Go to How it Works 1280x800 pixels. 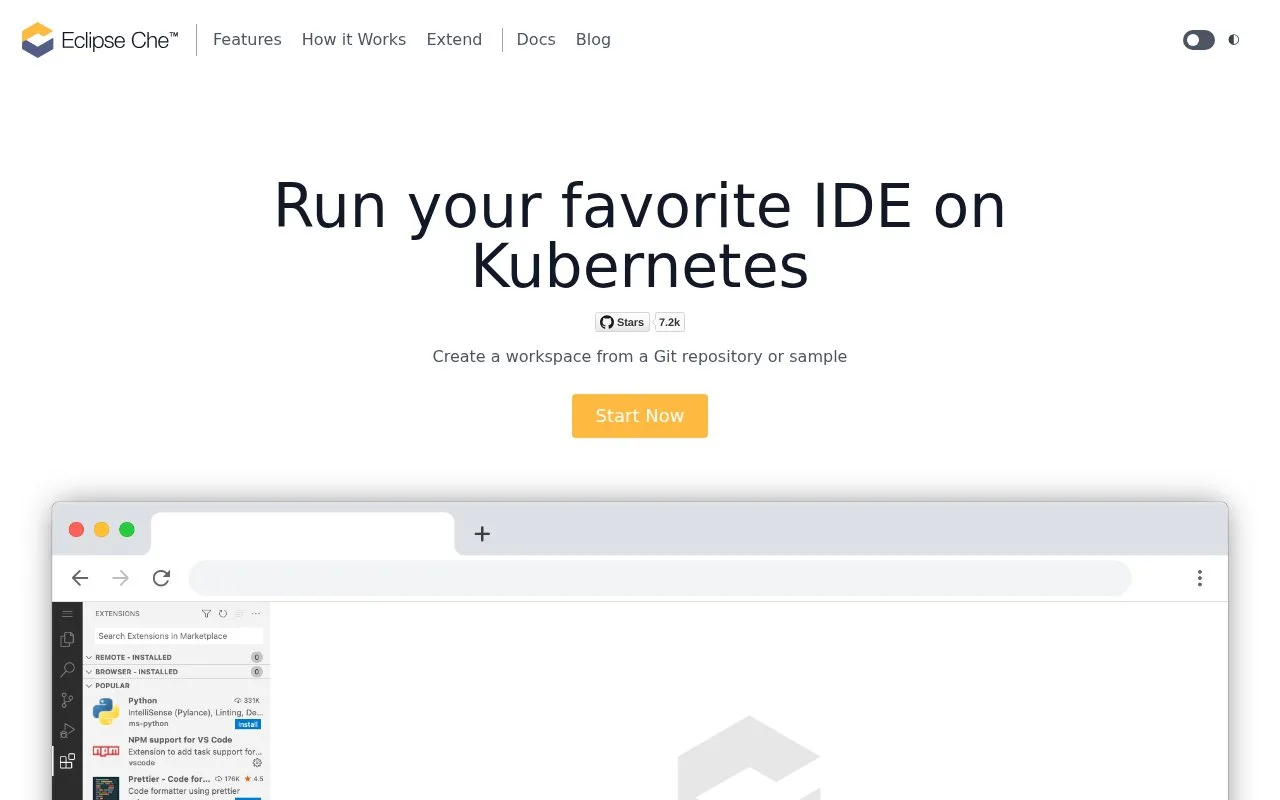coord(354,40)
